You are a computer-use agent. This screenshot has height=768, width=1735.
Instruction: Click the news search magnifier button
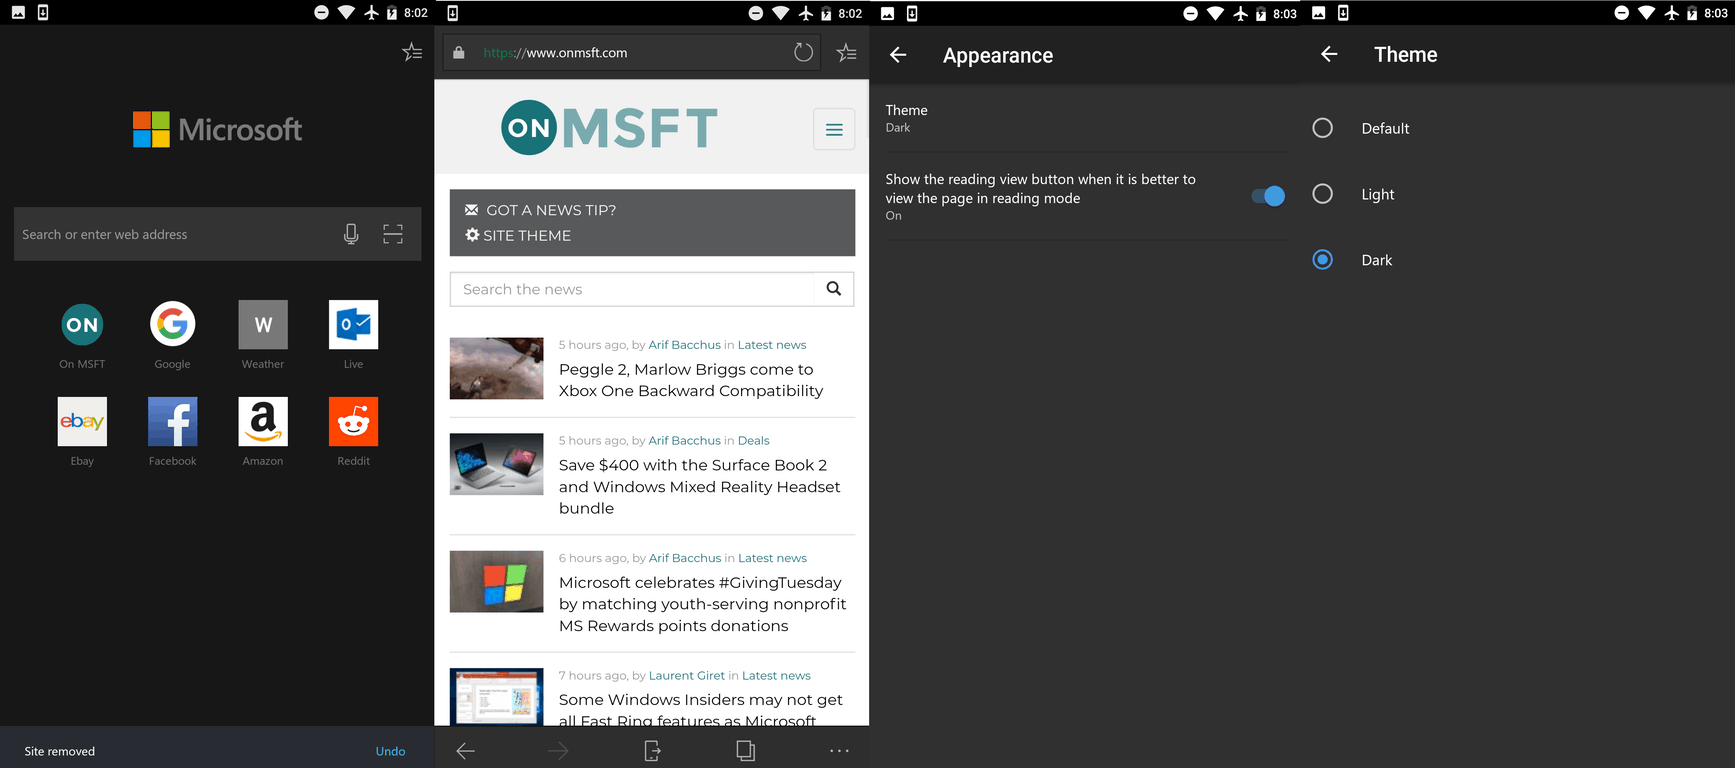834,289
